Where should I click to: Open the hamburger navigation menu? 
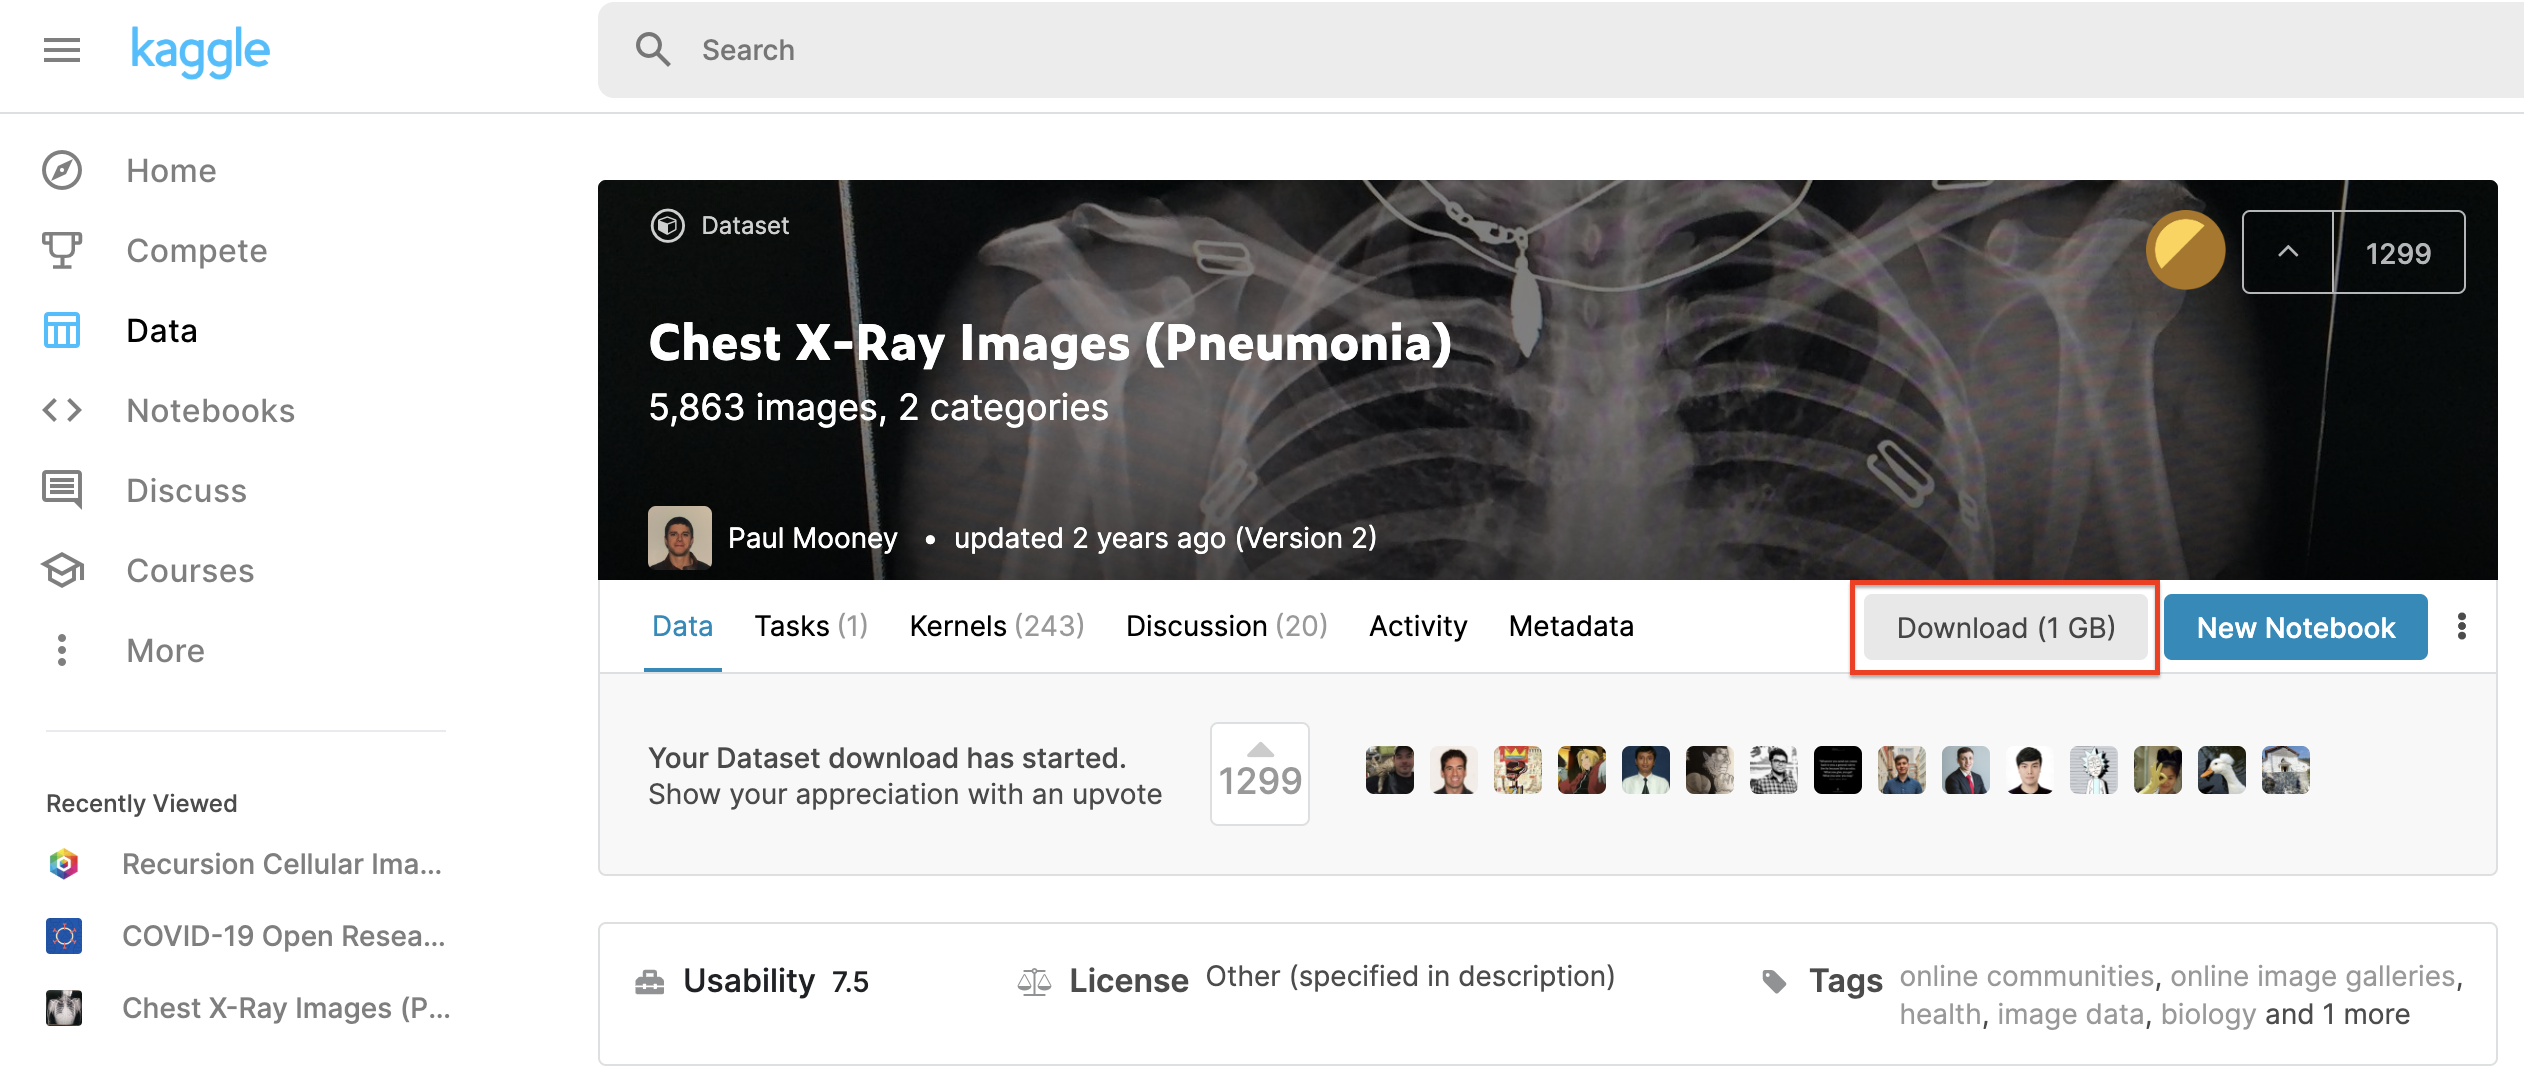click(61, 50)
